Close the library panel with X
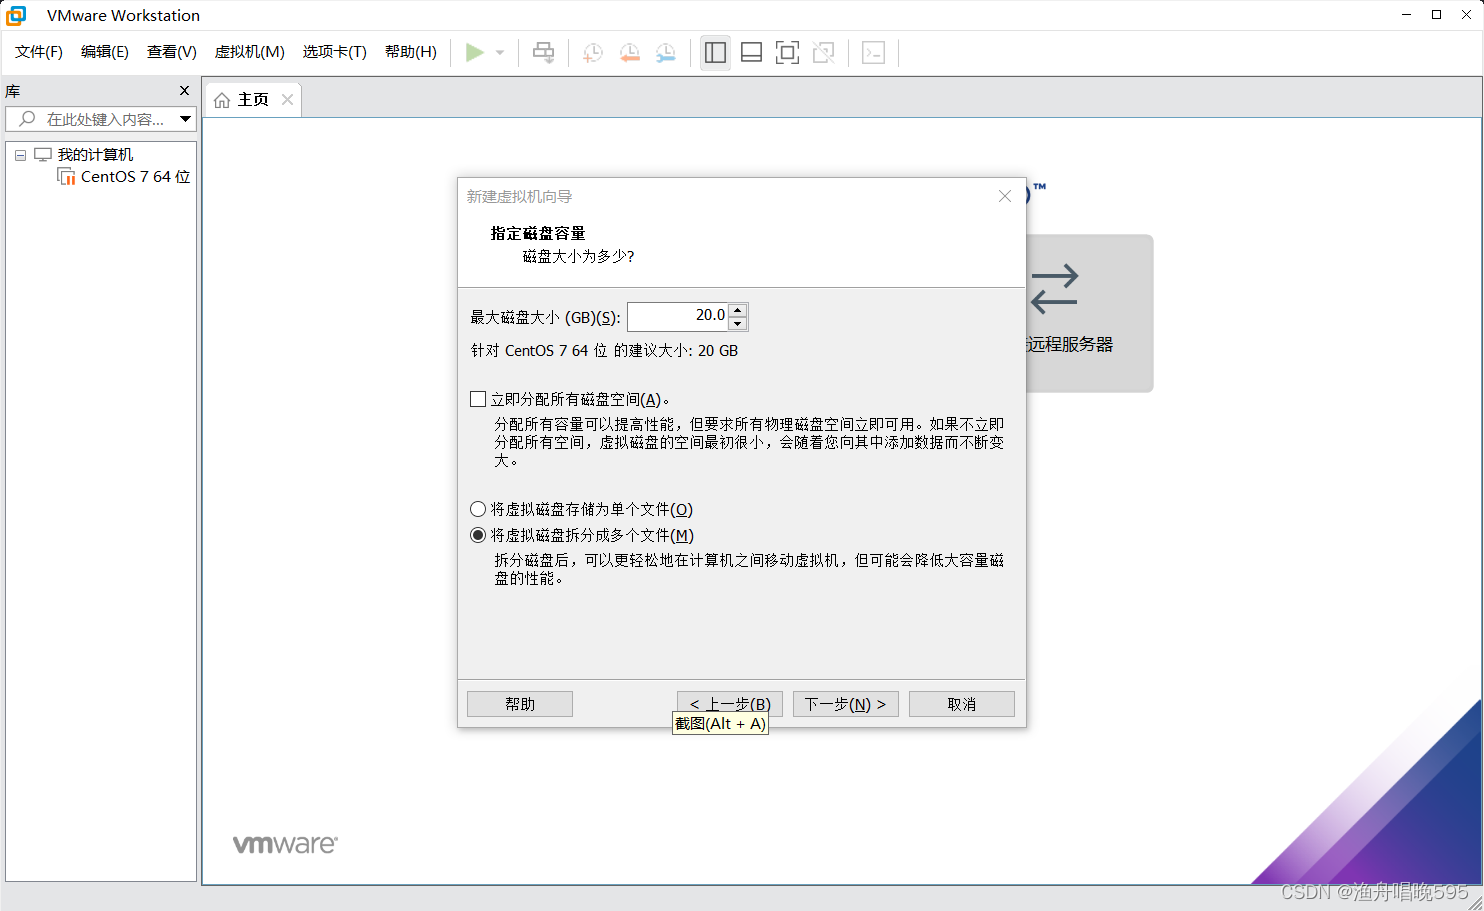The width and height of the screenshot is (1484, 911). pos(184,91)
